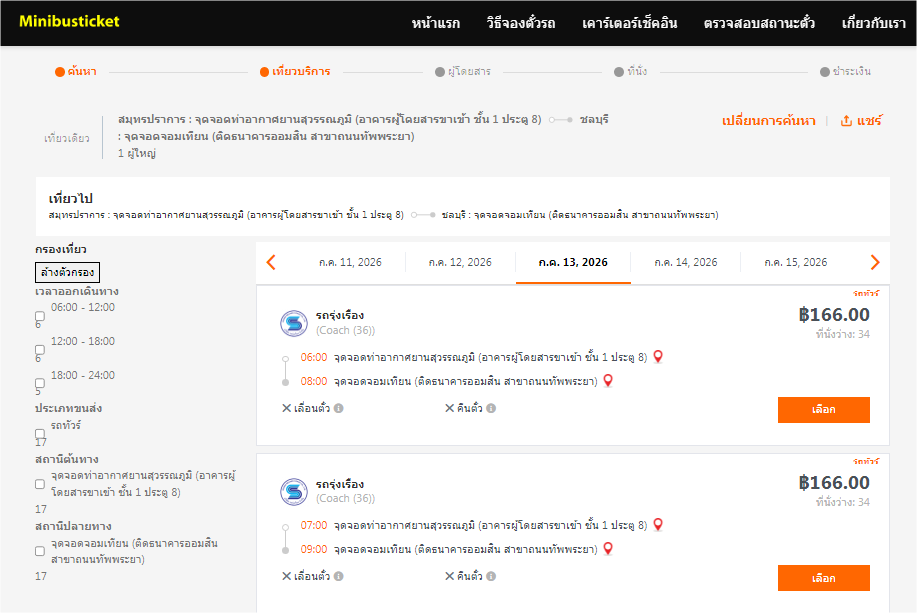Click the ผู้โดยสาร progress step
917x613 pixels.
point(463,71)
